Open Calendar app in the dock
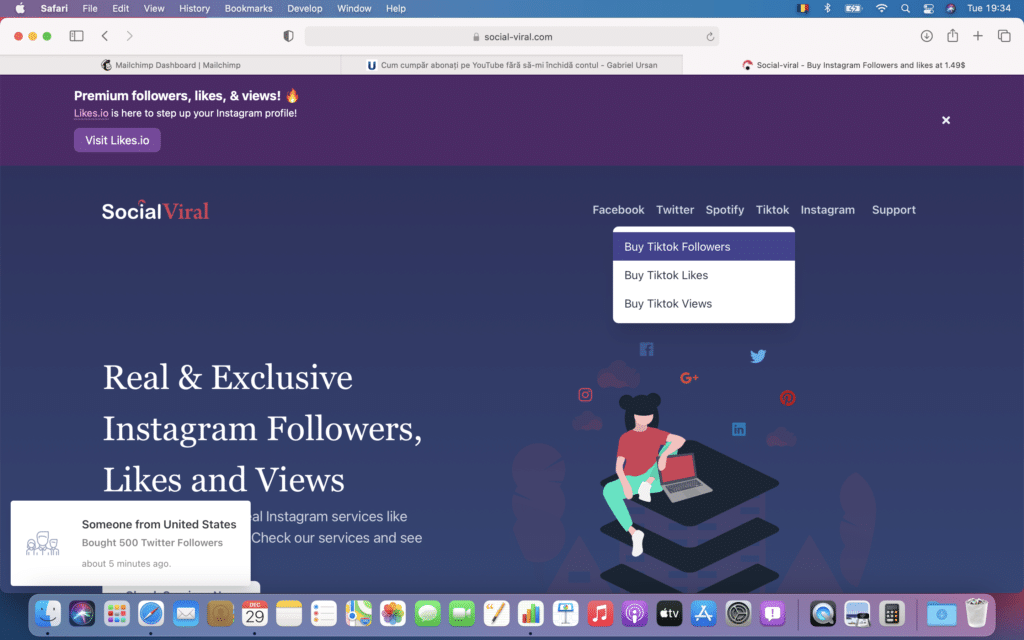 pos(255,614)
